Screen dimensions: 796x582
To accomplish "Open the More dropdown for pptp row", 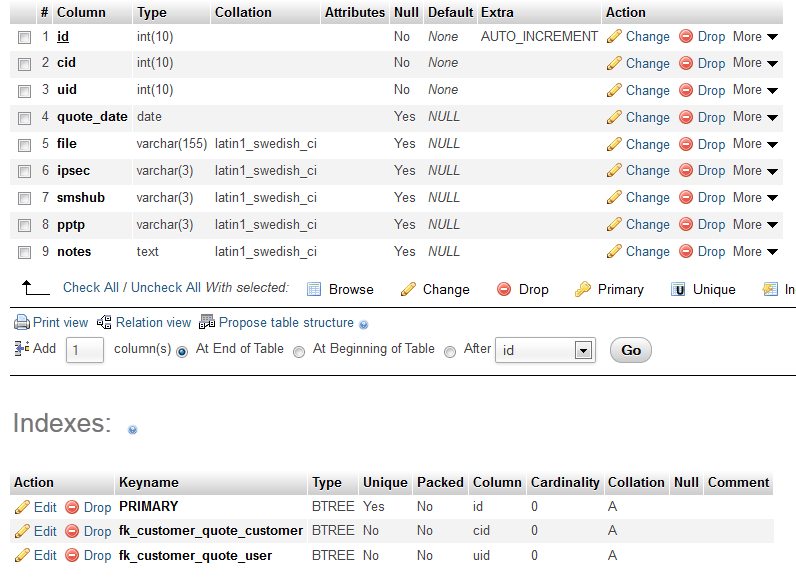I will 755,224.
